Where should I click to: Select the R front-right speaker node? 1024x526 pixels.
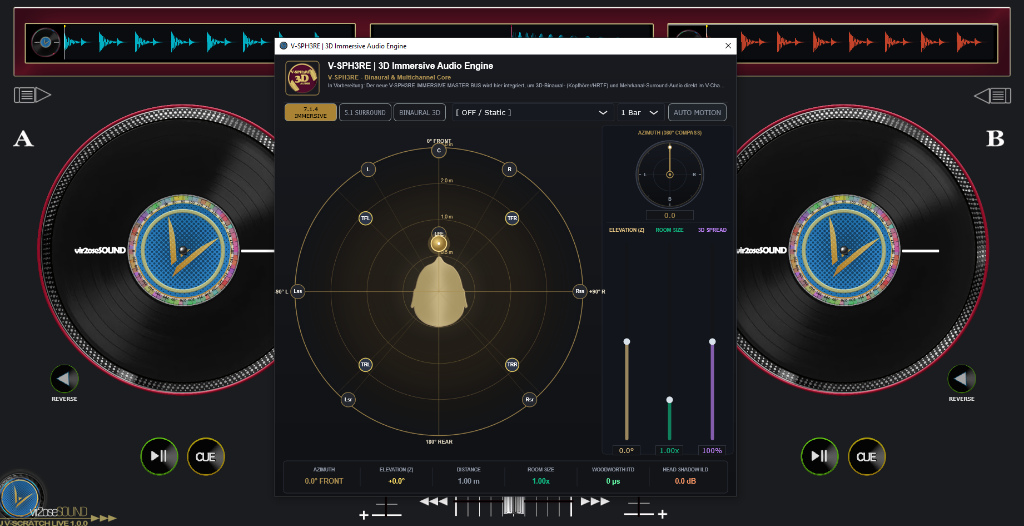pos(509,170)
